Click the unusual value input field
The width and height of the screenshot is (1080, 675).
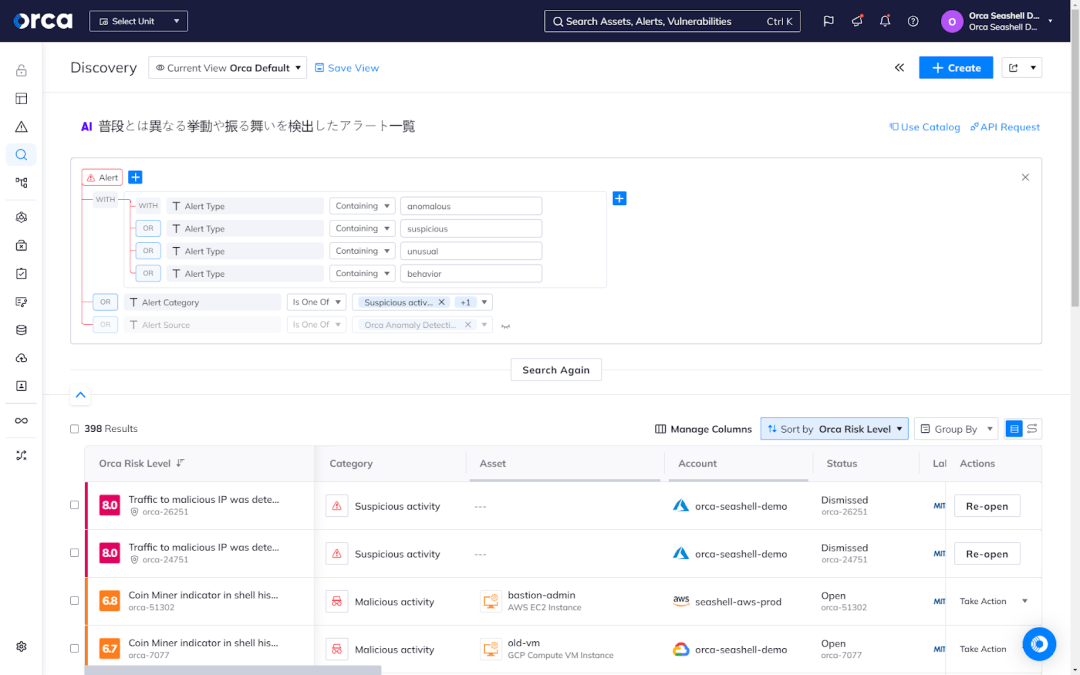pos(471,251)
